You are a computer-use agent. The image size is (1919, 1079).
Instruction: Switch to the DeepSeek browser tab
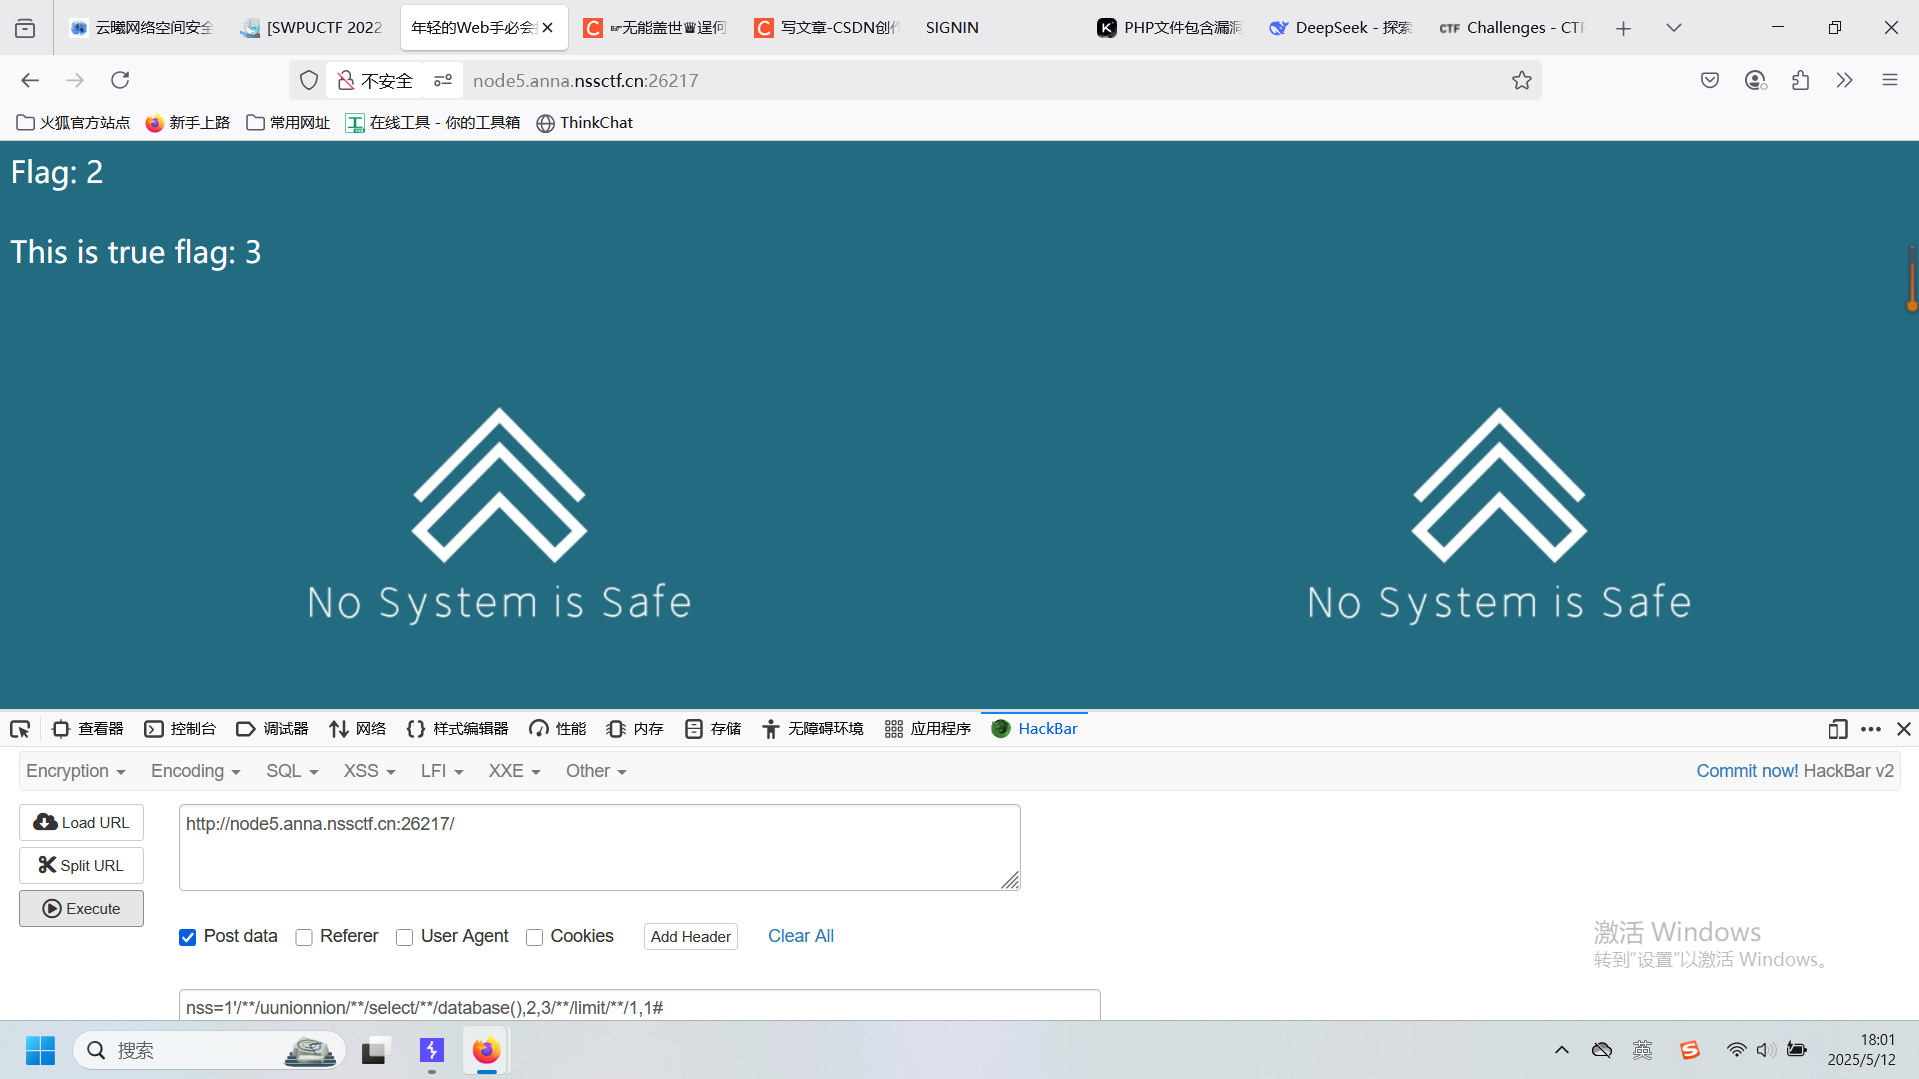(1340, 28)
